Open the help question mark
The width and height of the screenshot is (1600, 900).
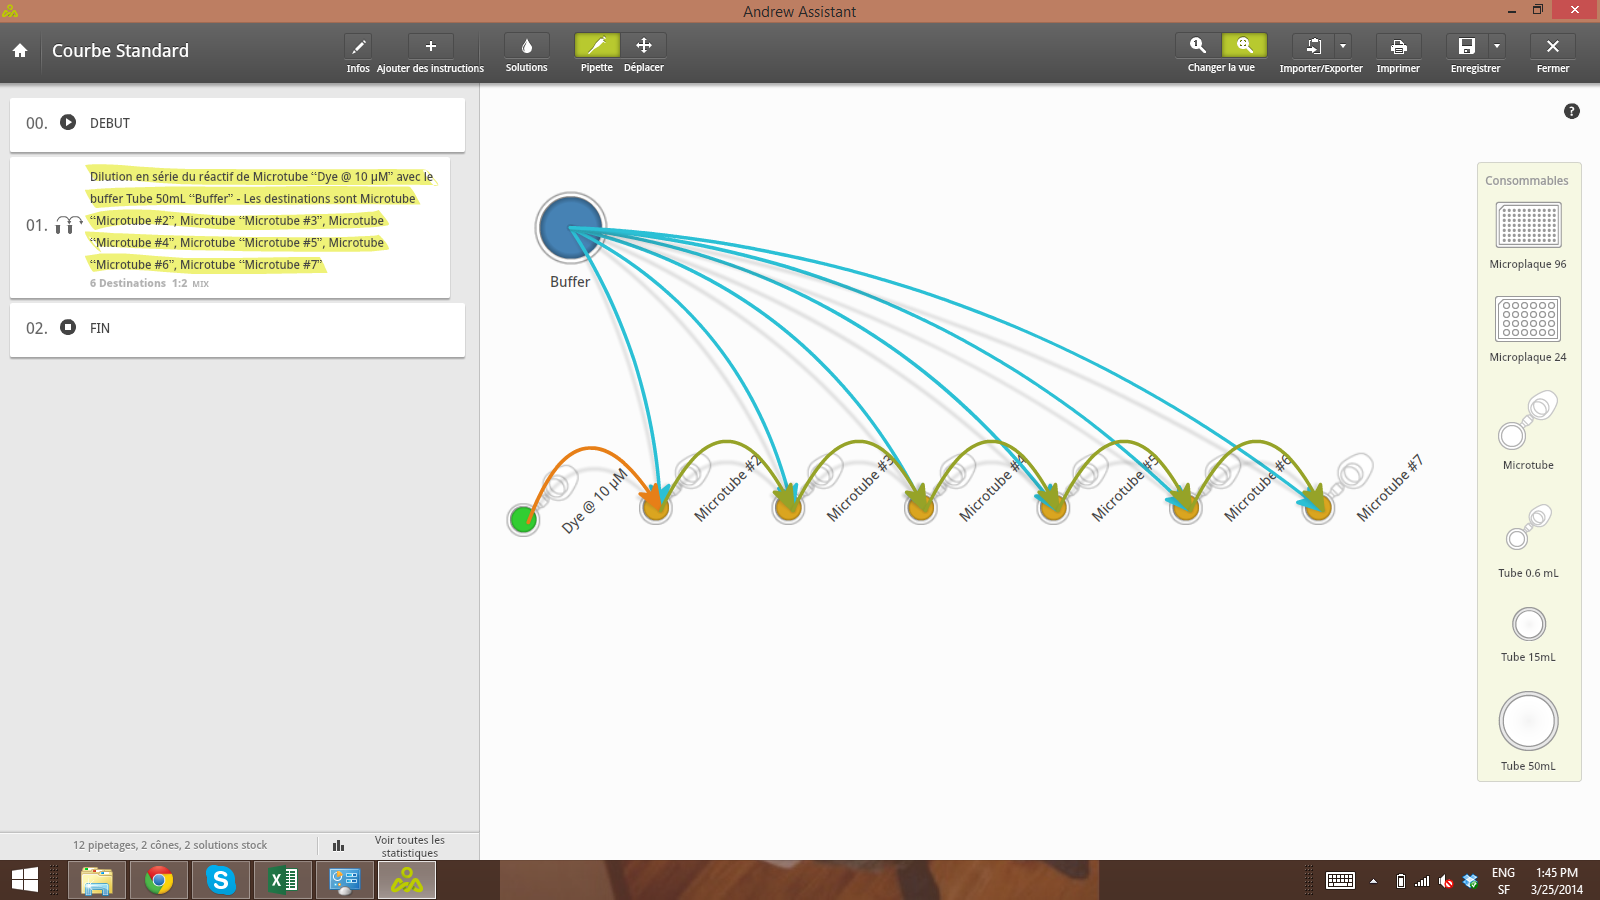click(1572, 111)
